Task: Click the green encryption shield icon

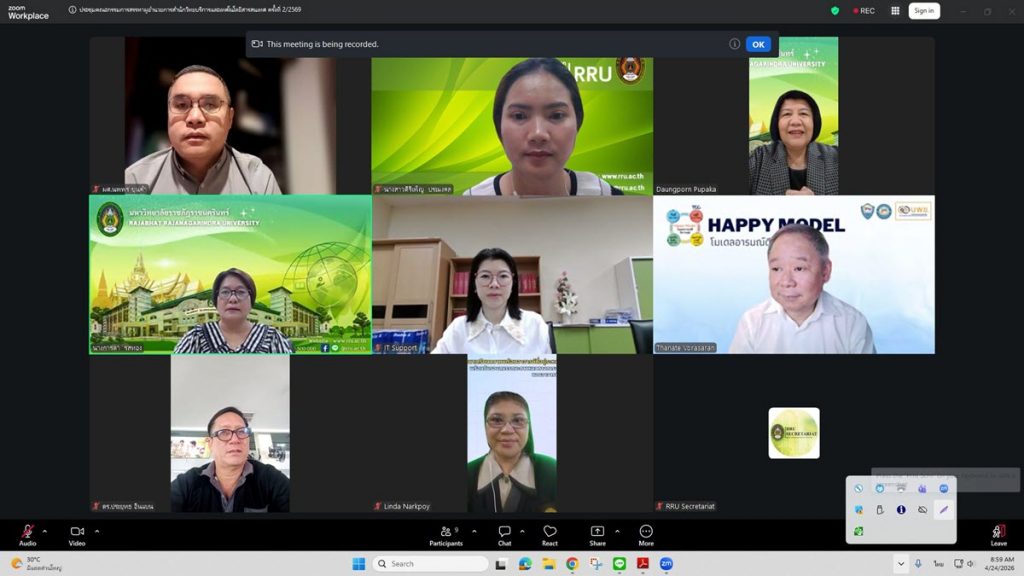Action: 835,11
